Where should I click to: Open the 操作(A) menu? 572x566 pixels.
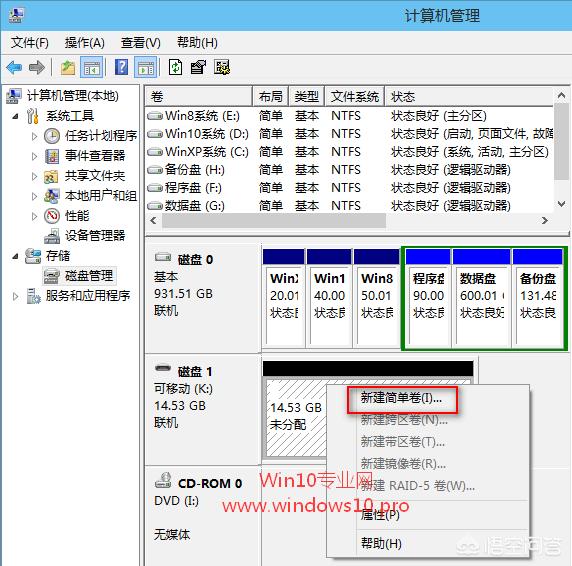coord(85,43)
